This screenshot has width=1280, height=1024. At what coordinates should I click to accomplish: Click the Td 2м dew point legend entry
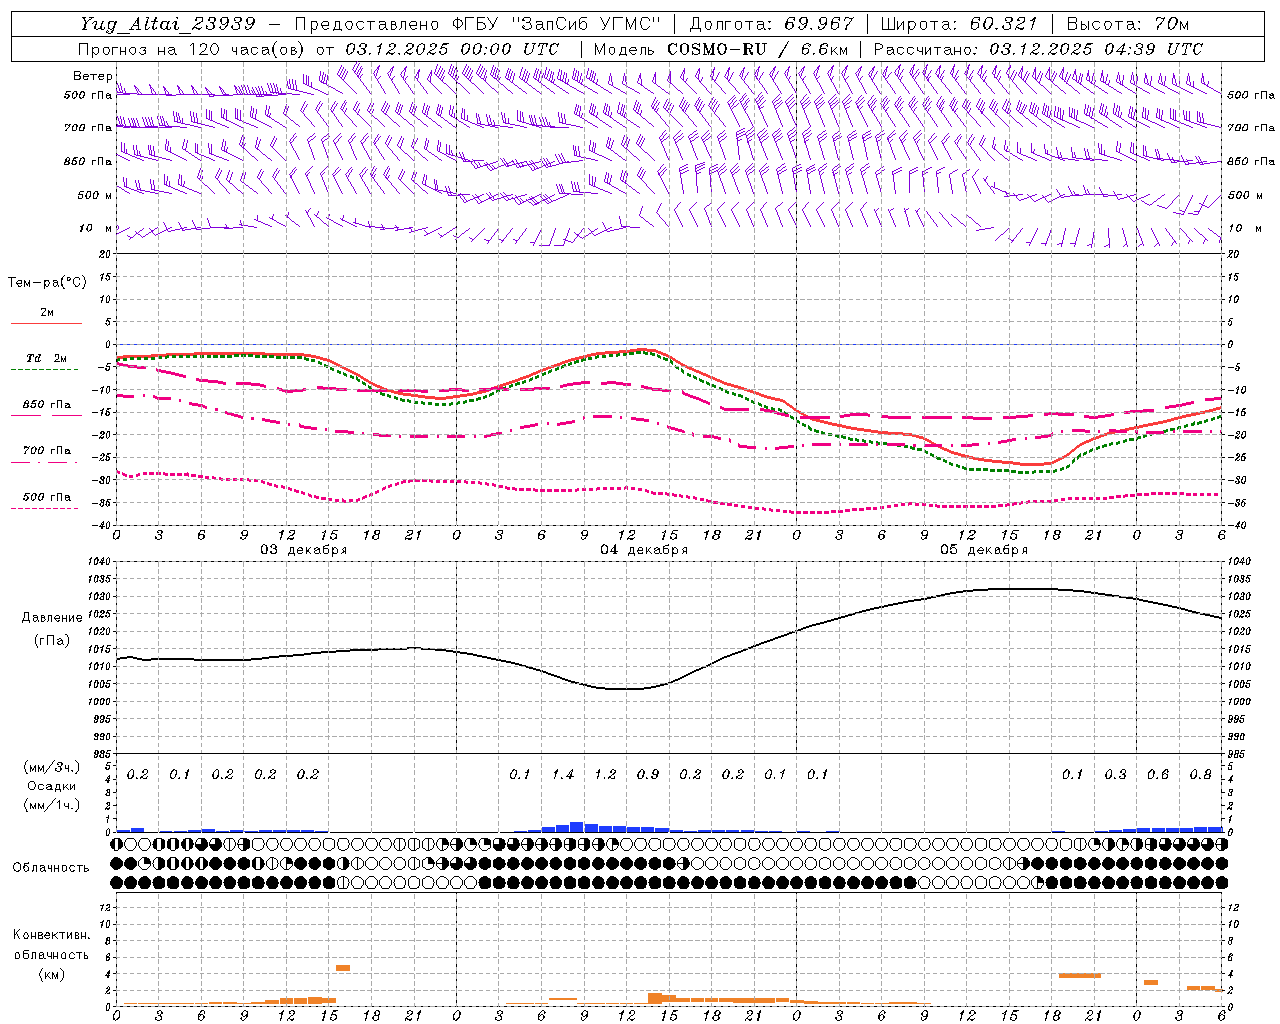tap(47, 358)
